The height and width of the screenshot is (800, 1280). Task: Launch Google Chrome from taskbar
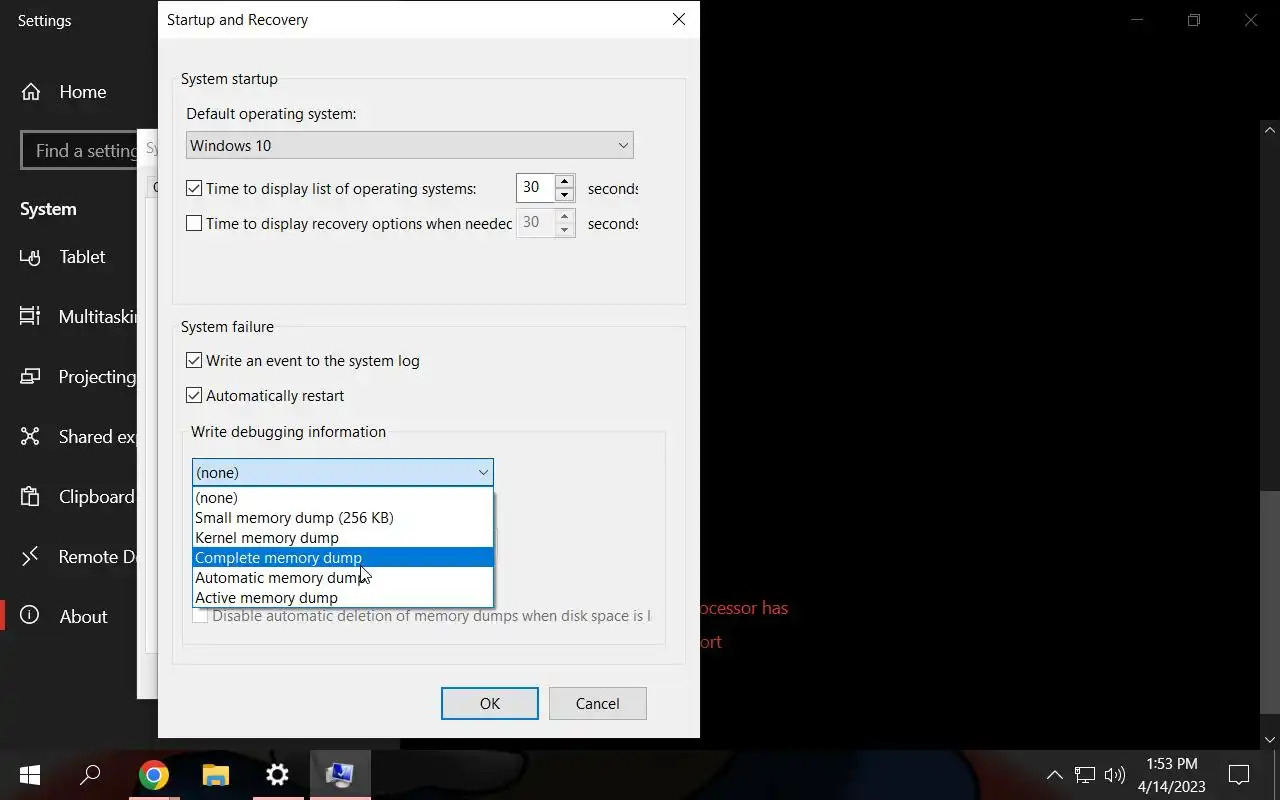pos(153,775)
